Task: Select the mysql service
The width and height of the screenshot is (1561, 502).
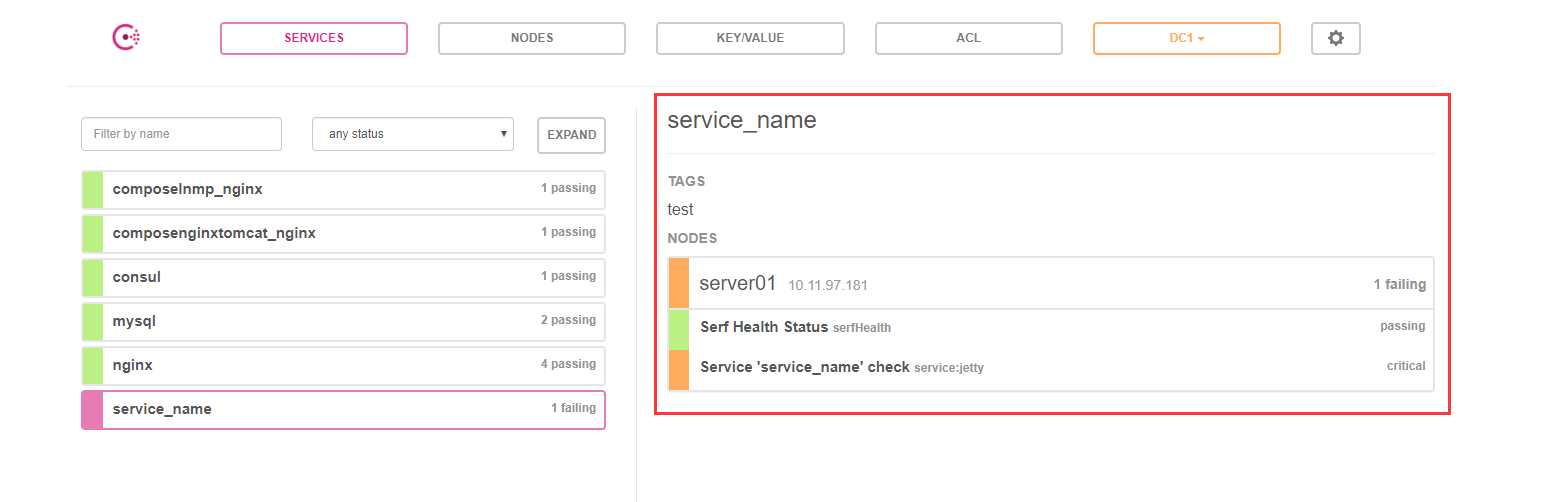Action: 343,321
